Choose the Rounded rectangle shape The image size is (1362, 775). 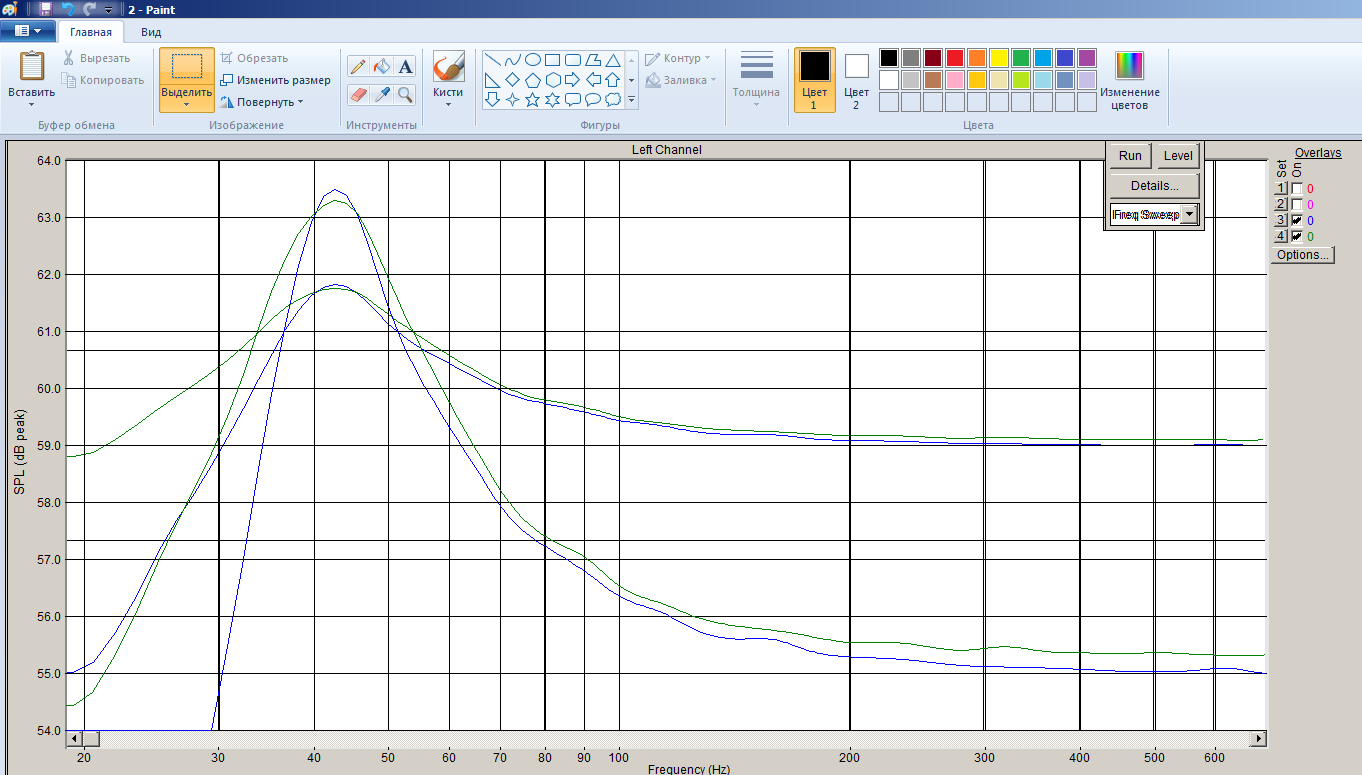point(572,60)
